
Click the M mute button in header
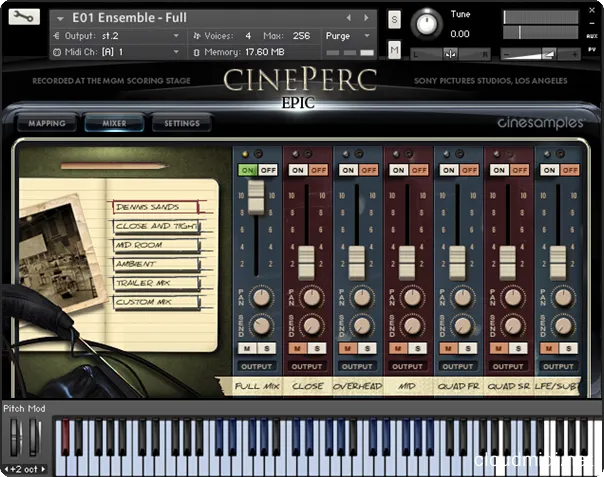point(395,50)
